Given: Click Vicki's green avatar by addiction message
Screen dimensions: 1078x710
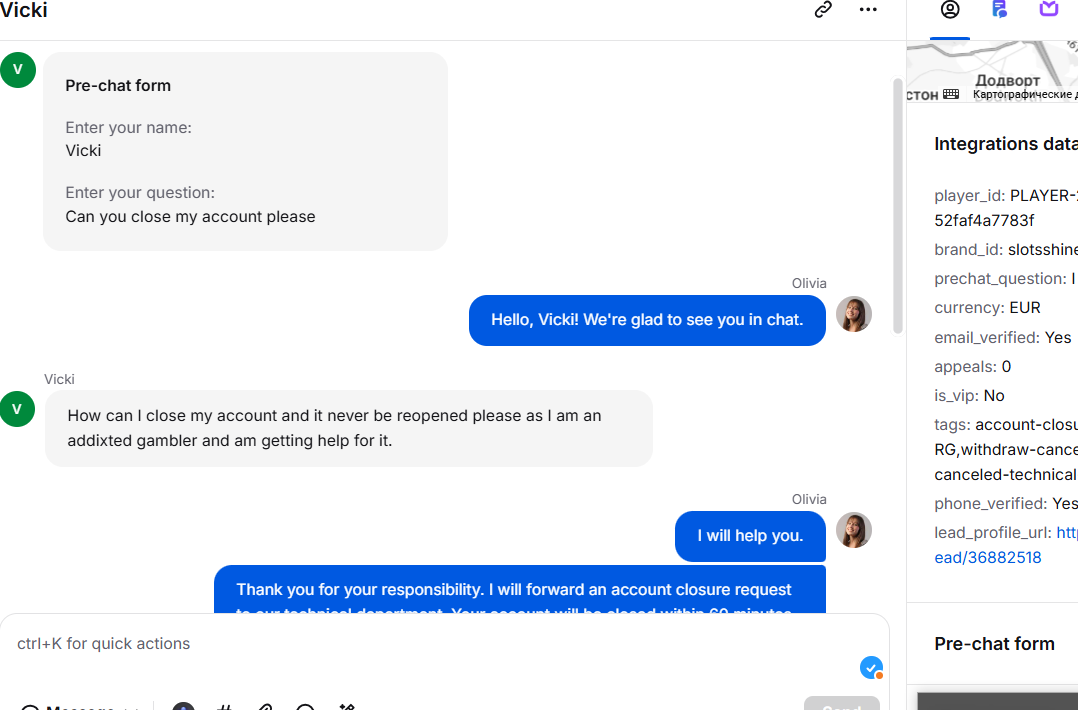Looking at the screenshot, I should point(17,409).
